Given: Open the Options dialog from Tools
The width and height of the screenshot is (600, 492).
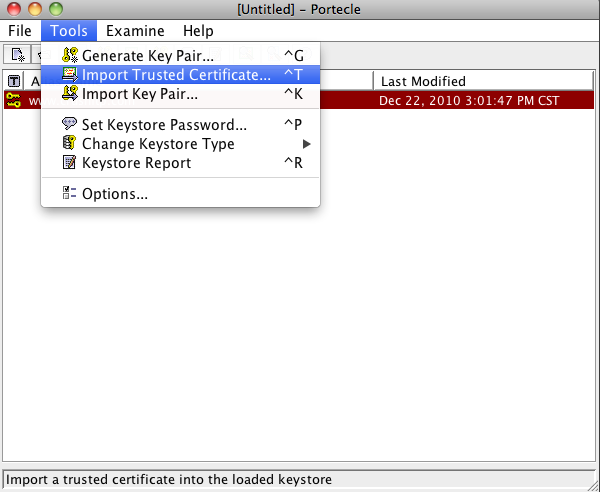Looking at the screenshot, I should 180,194.
